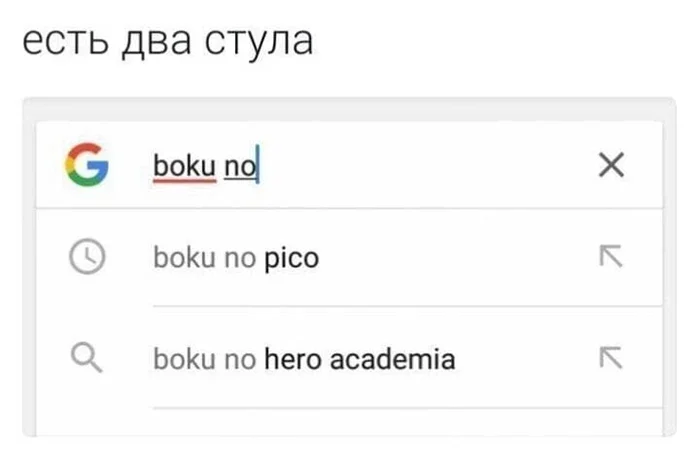The image size is (700, 462).
Task: Click the bold word 'pico'
Action: (291, 259)
